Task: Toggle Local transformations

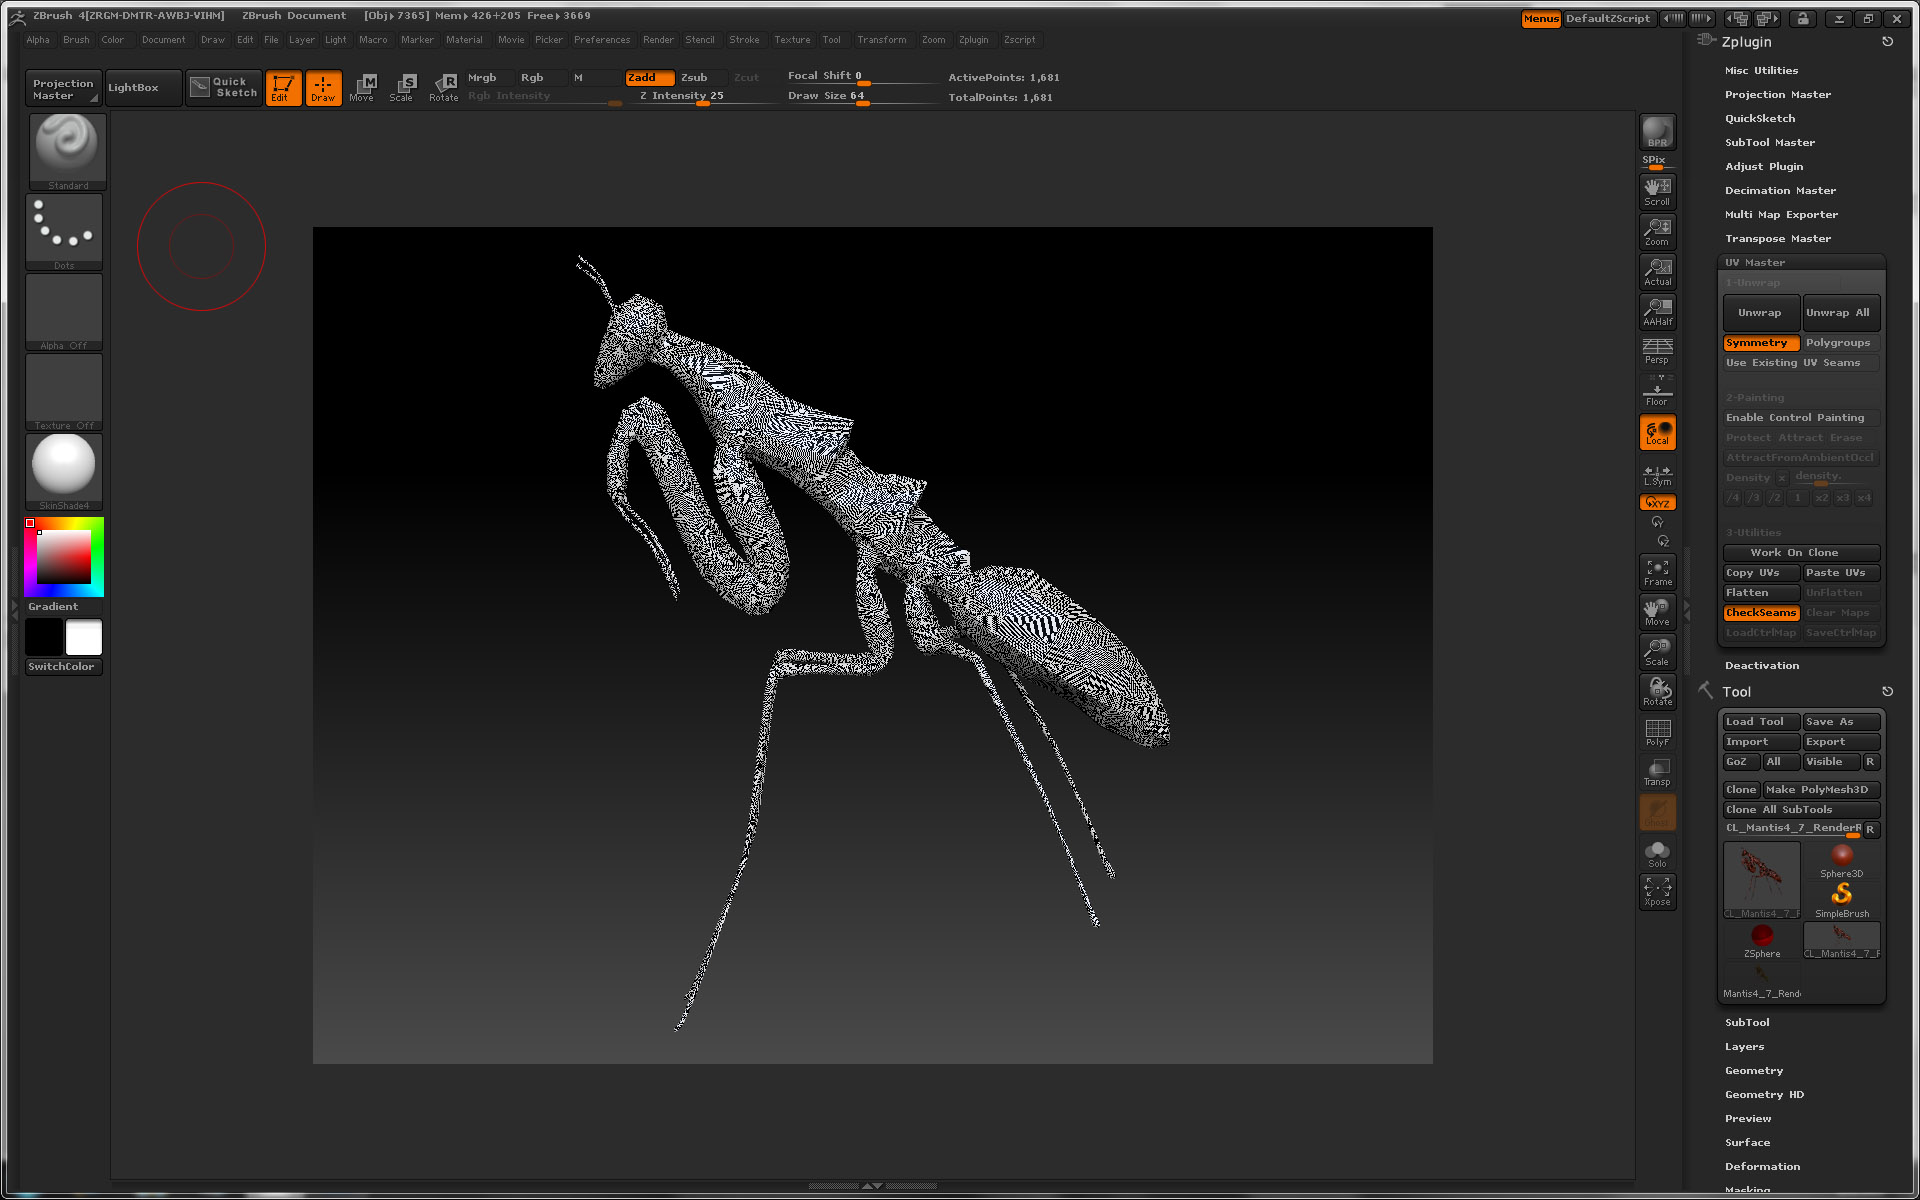Action: 1657,432
